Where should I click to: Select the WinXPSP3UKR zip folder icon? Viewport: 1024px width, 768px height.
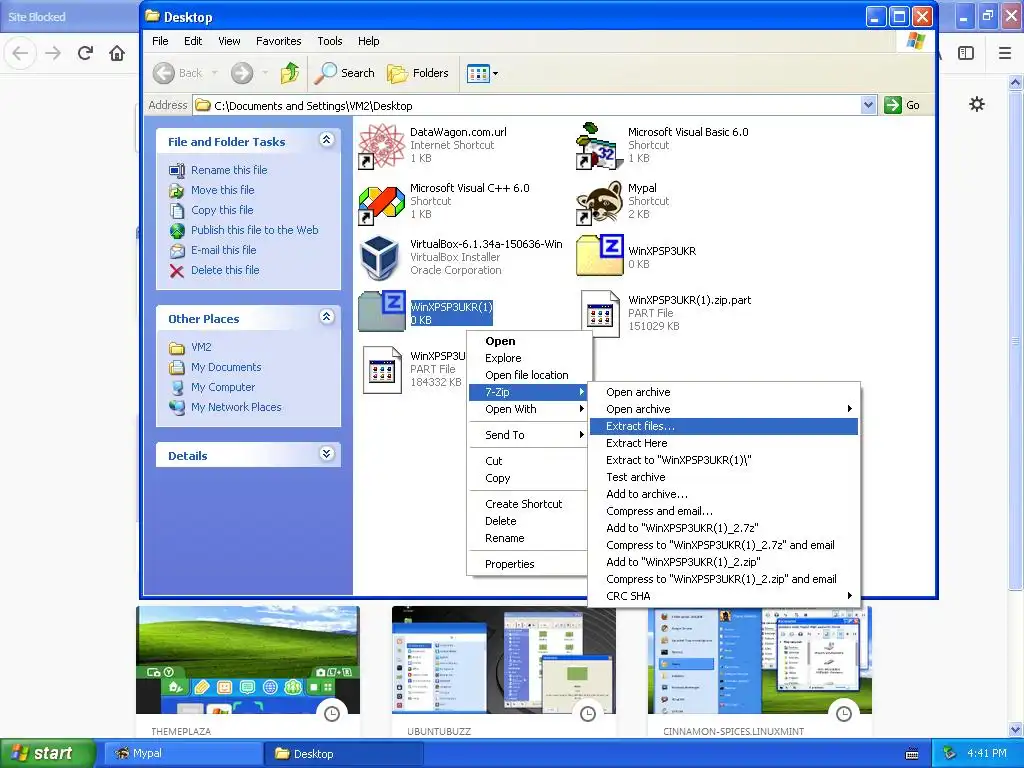pos(600,255)
